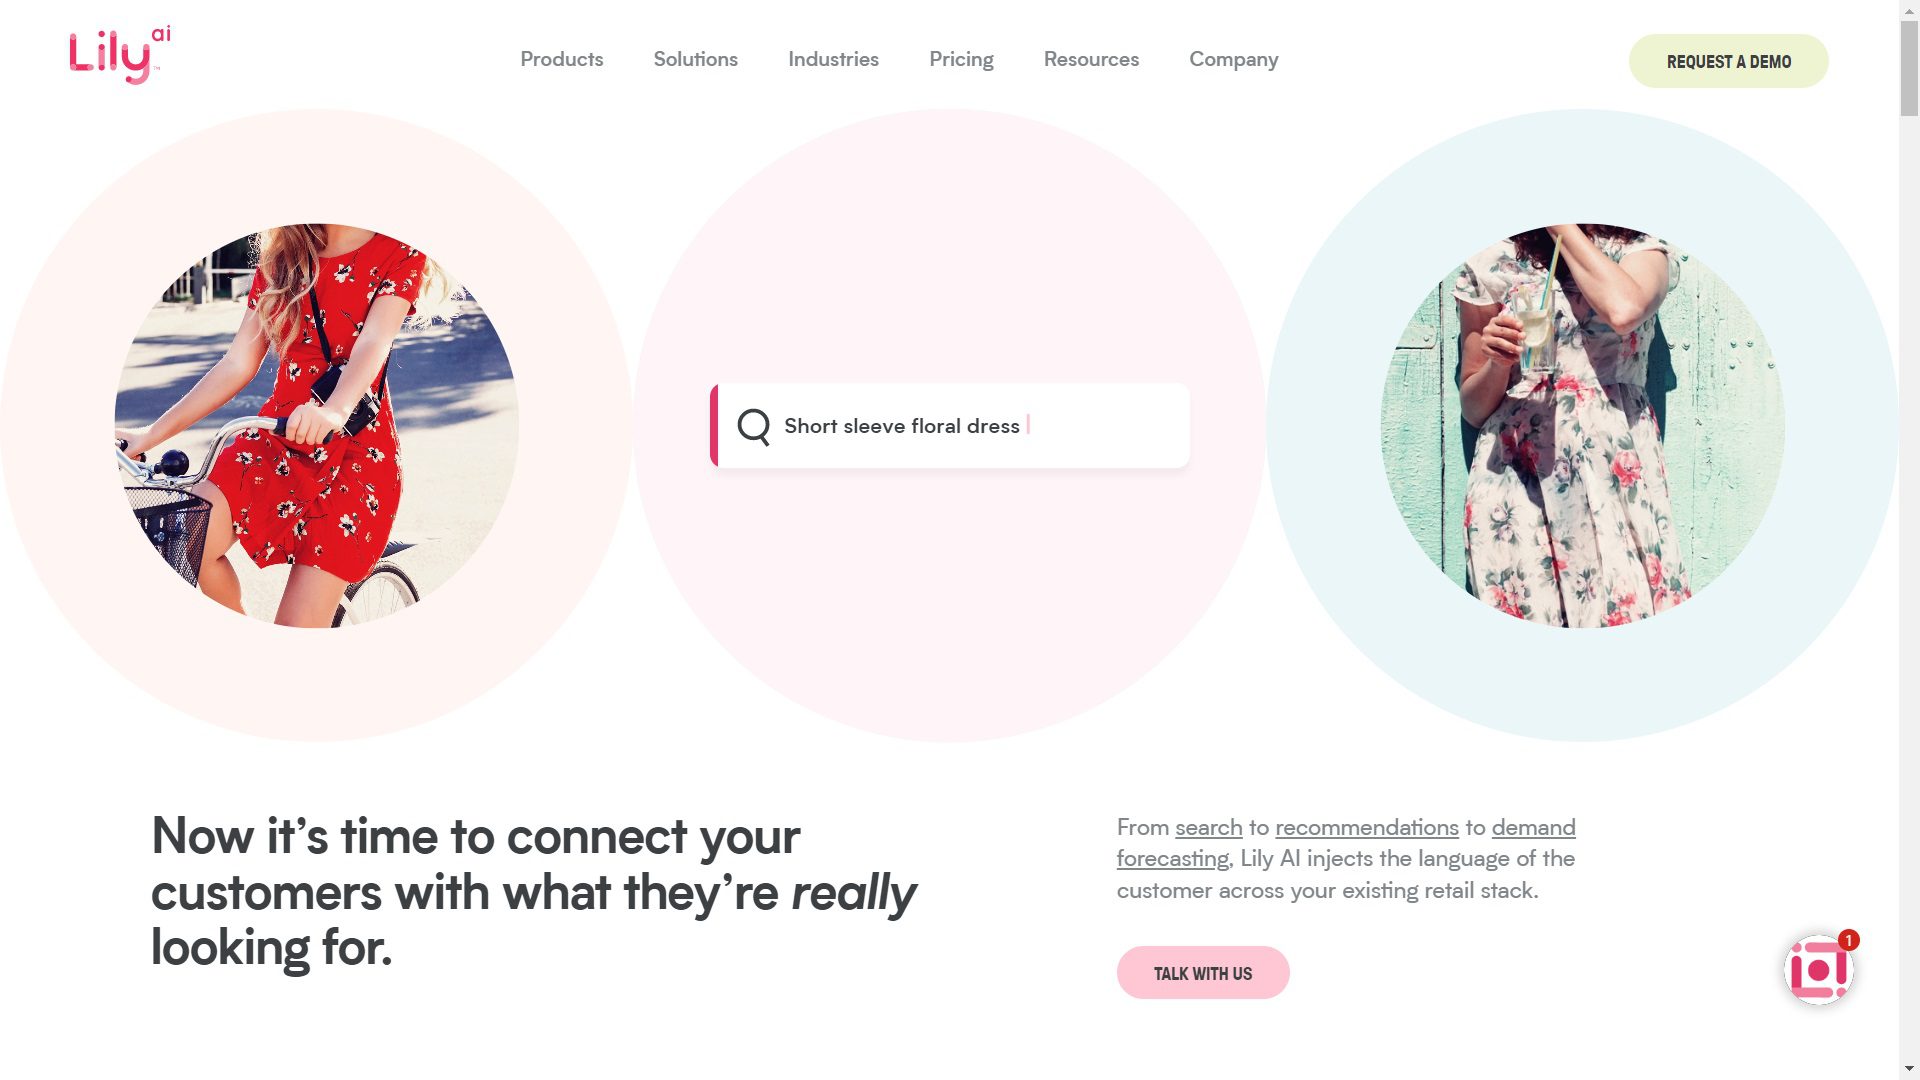Screen dimensions: 1920x1080
Task: Click the scrollbar down arrow
Action: click(1908, 1068)
